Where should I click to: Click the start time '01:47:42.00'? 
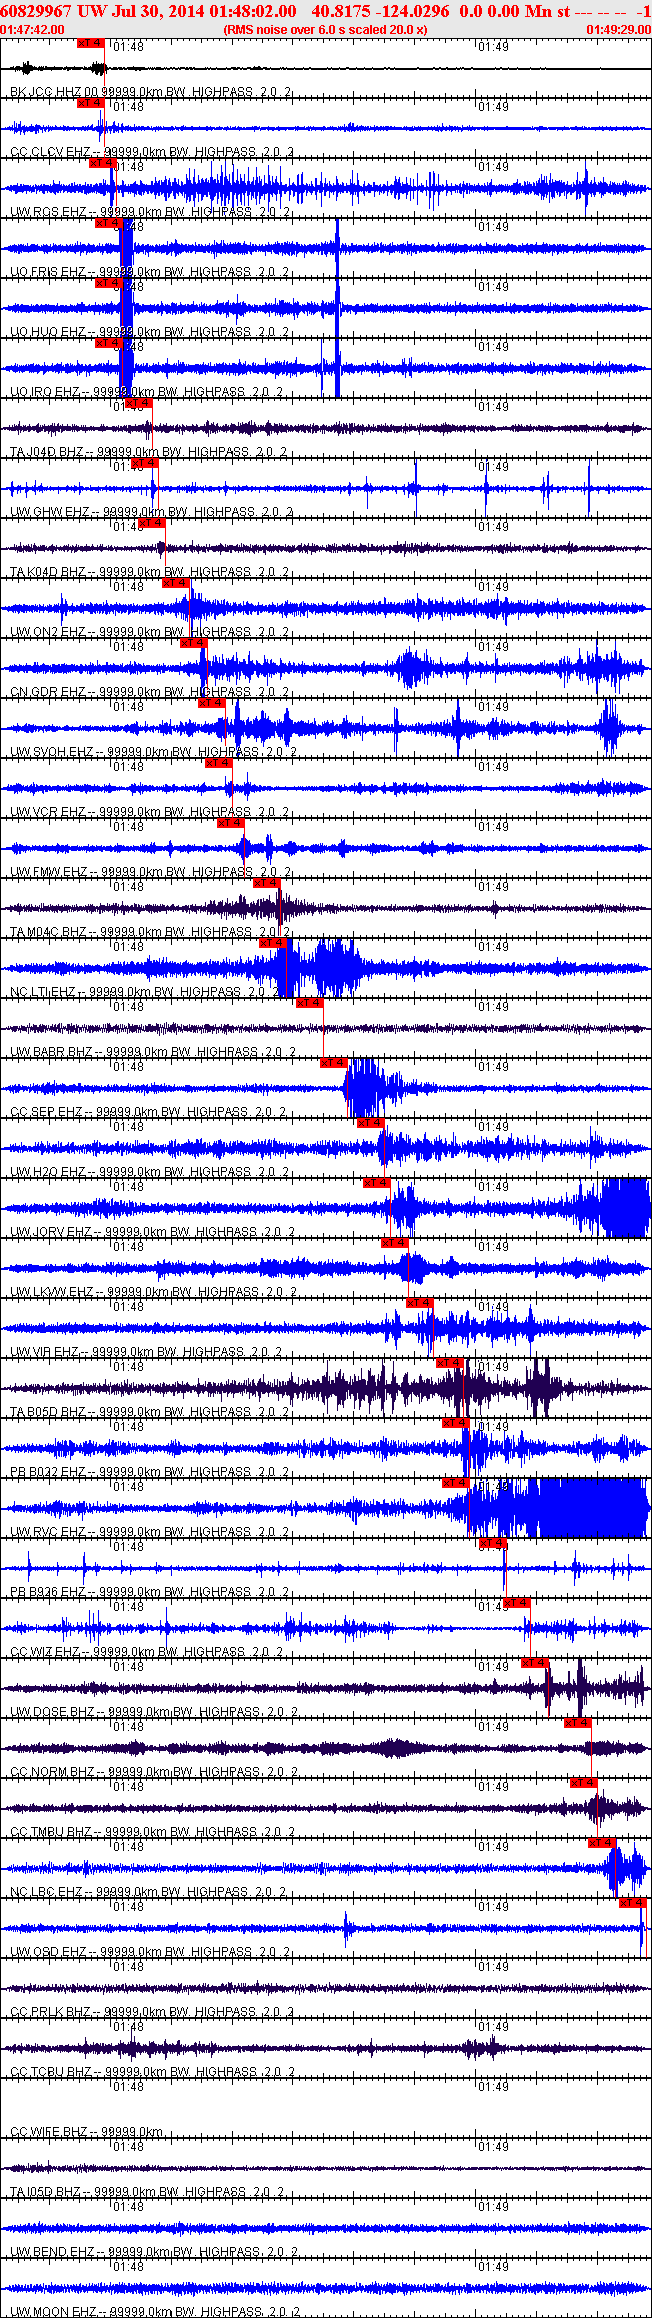click(x=33, y=30)
